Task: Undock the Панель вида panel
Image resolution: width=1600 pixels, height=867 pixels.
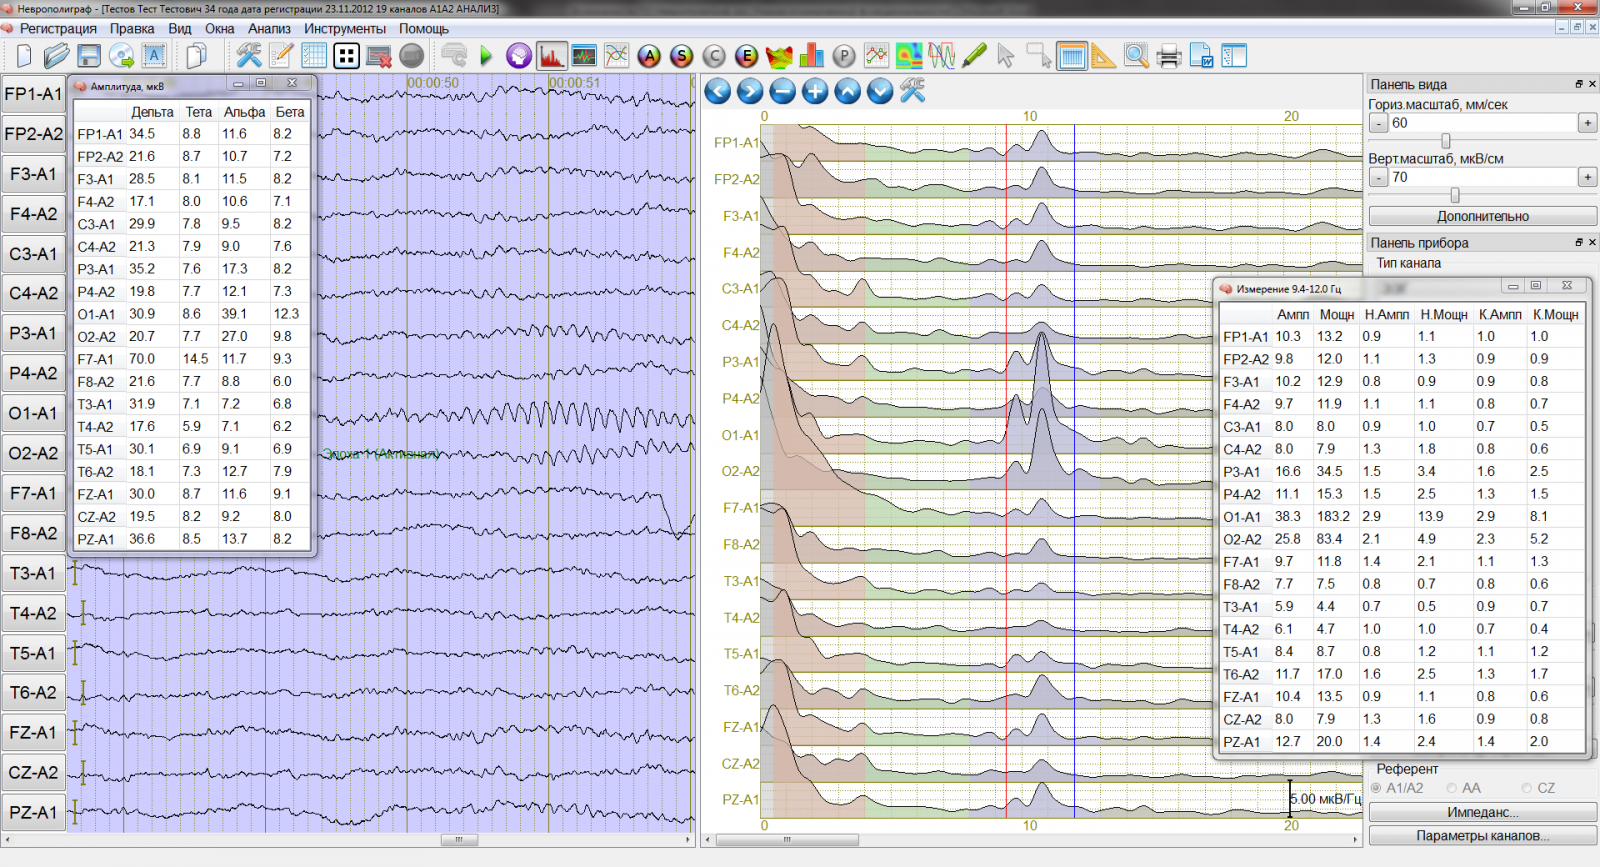Action: coord(1579,84)
